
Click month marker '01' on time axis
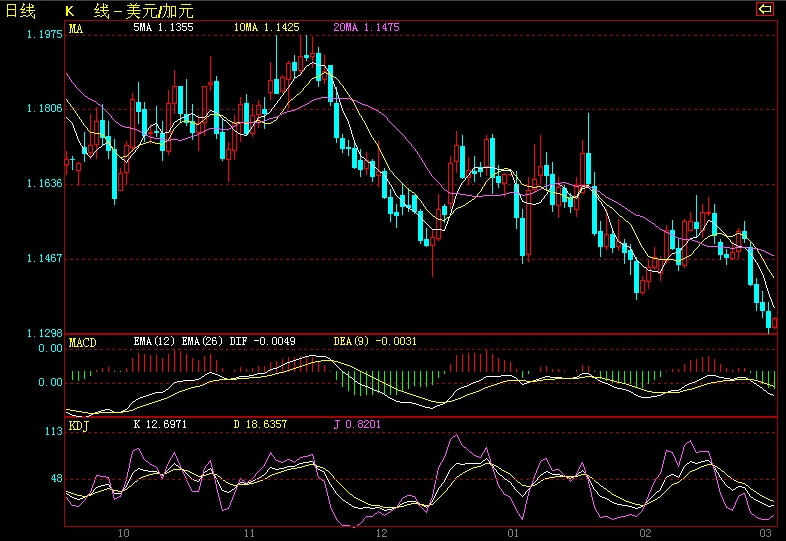click(513, 533)
